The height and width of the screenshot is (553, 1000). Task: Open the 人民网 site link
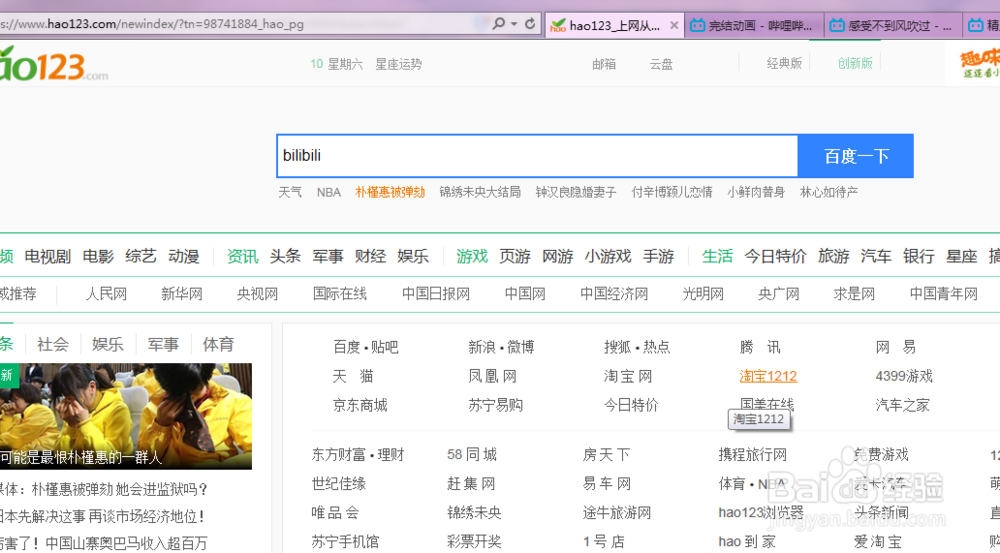pyautogui.click(x=107, y=294)
